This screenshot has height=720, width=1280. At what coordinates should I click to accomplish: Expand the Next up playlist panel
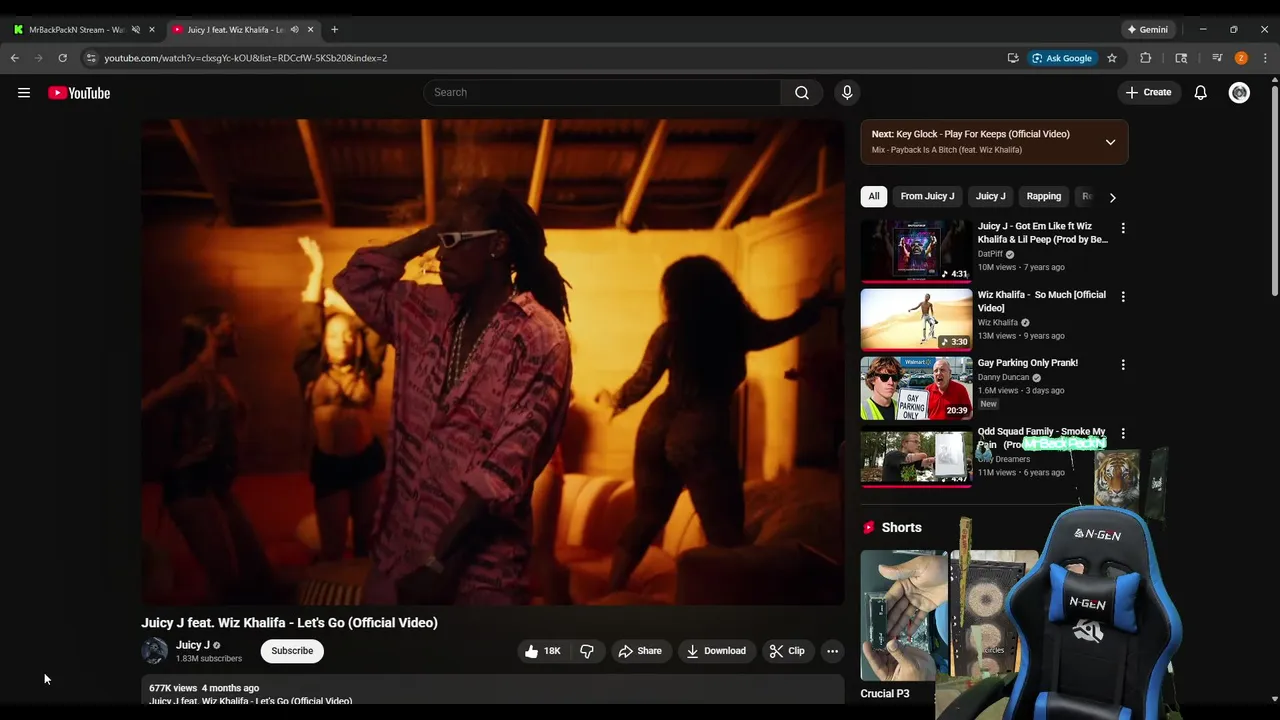[x=1110, y=142]
